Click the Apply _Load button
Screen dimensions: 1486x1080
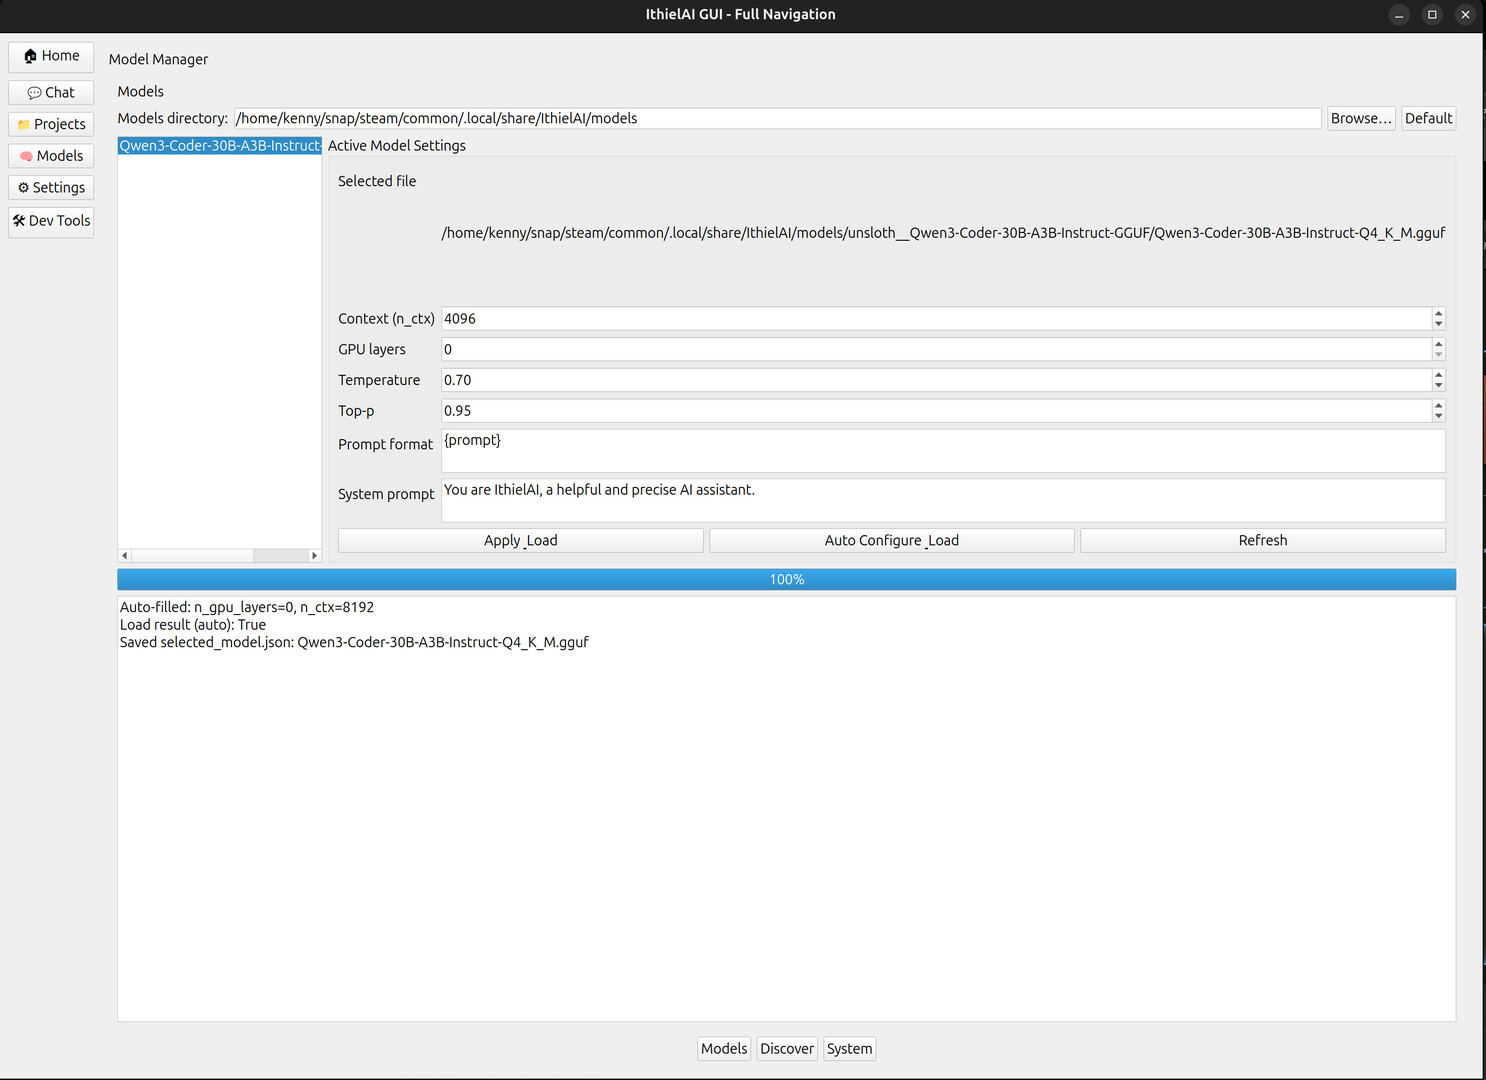coord(520,540)
